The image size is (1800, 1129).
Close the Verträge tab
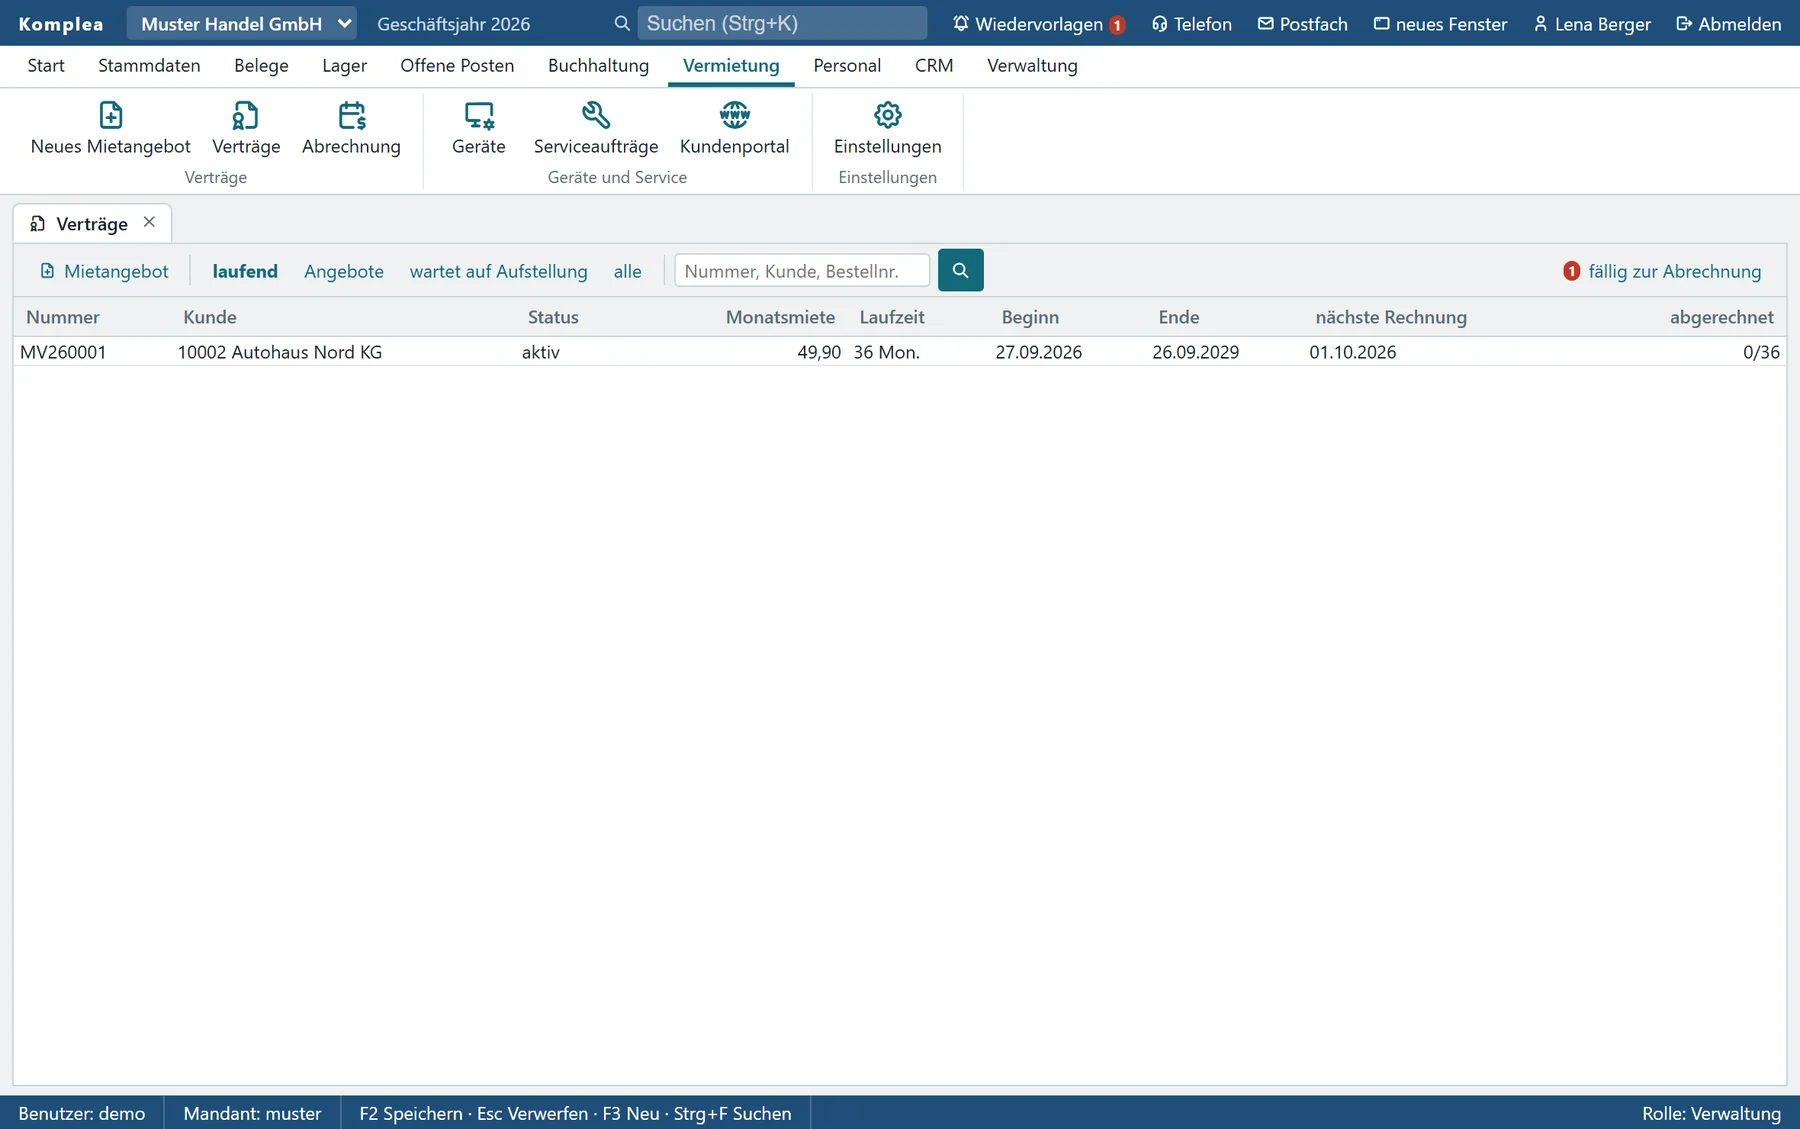click(149, 222)
